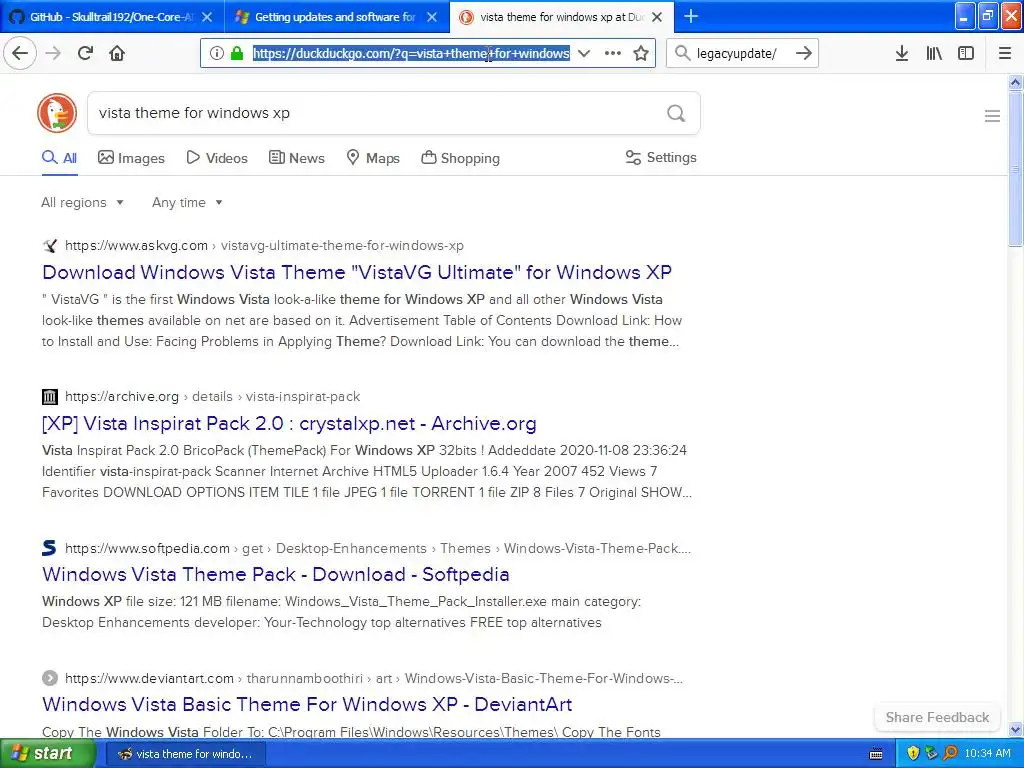Click the vista theme taskbar button

click(185, 754)
